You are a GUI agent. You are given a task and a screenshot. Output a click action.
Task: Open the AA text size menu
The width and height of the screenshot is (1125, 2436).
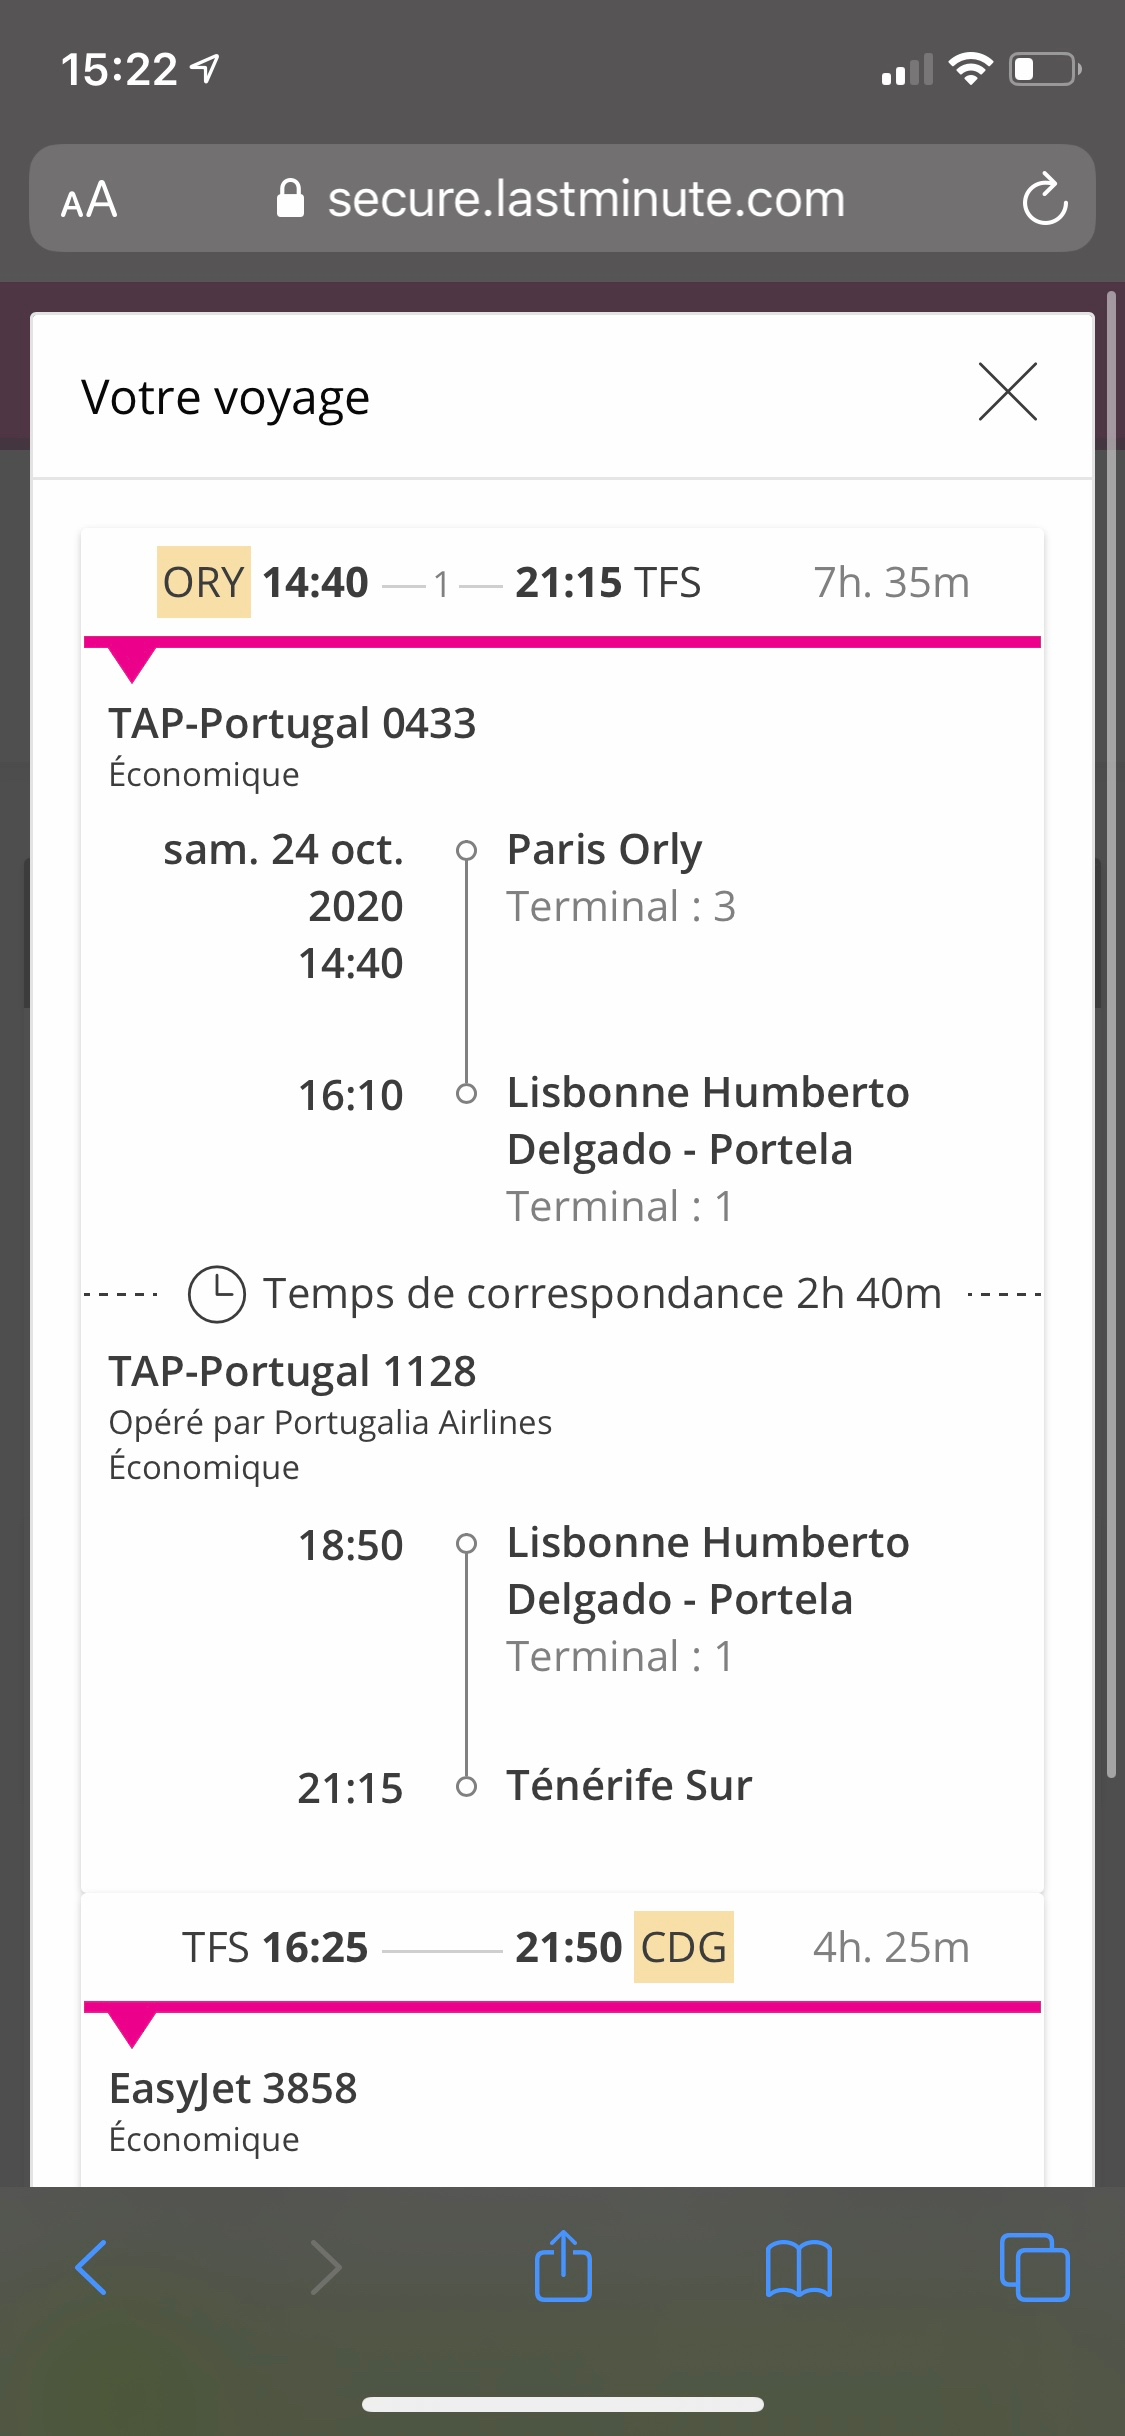point(89,199)
